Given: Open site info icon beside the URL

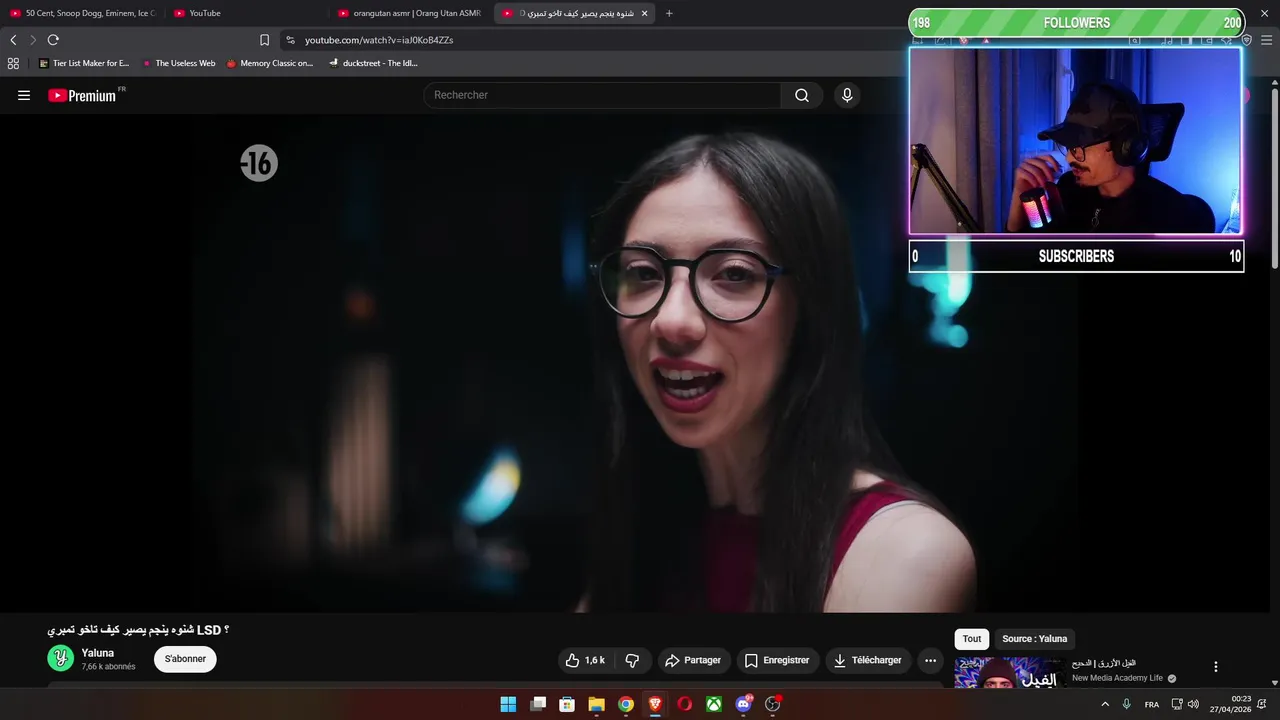Looking at the screenshot, I should click(x=290, y=40).
